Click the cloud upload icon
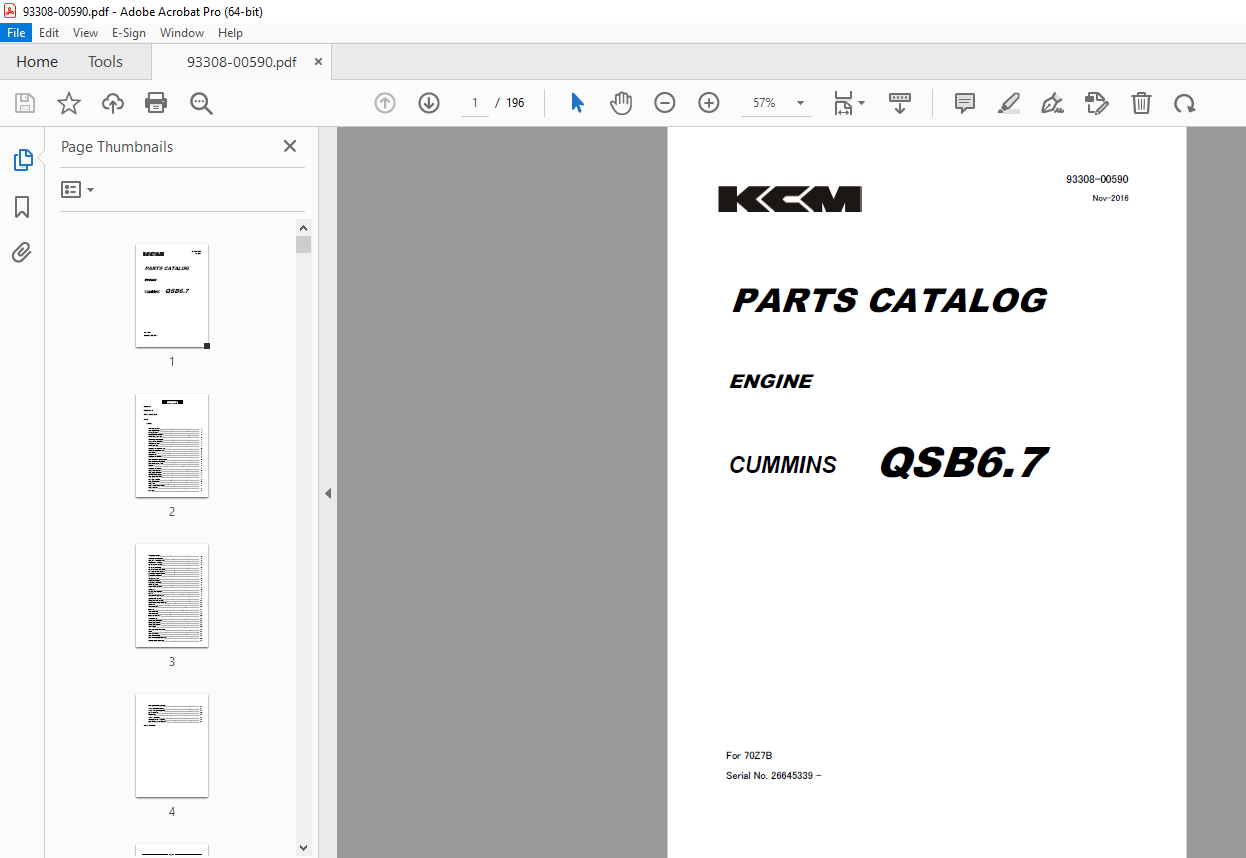 (113, 103)
